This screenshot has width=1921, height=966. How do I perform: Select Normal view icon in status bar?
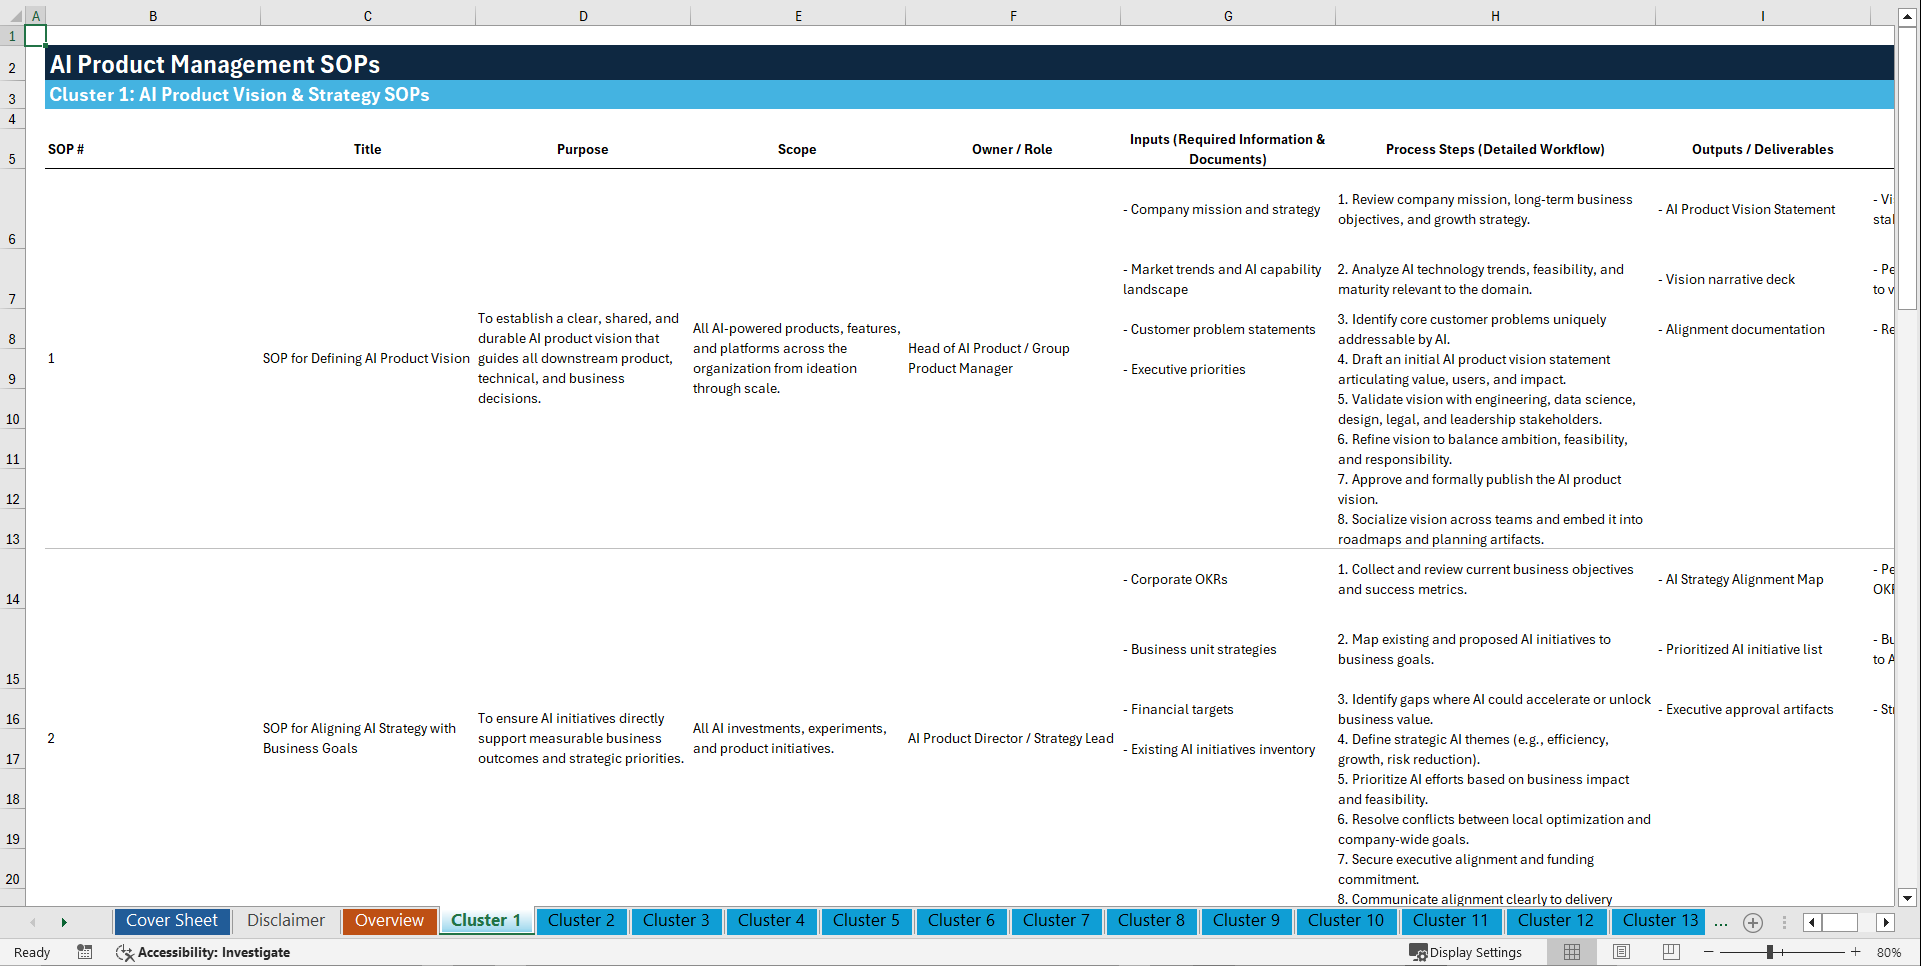click(x=1570, y=952)
